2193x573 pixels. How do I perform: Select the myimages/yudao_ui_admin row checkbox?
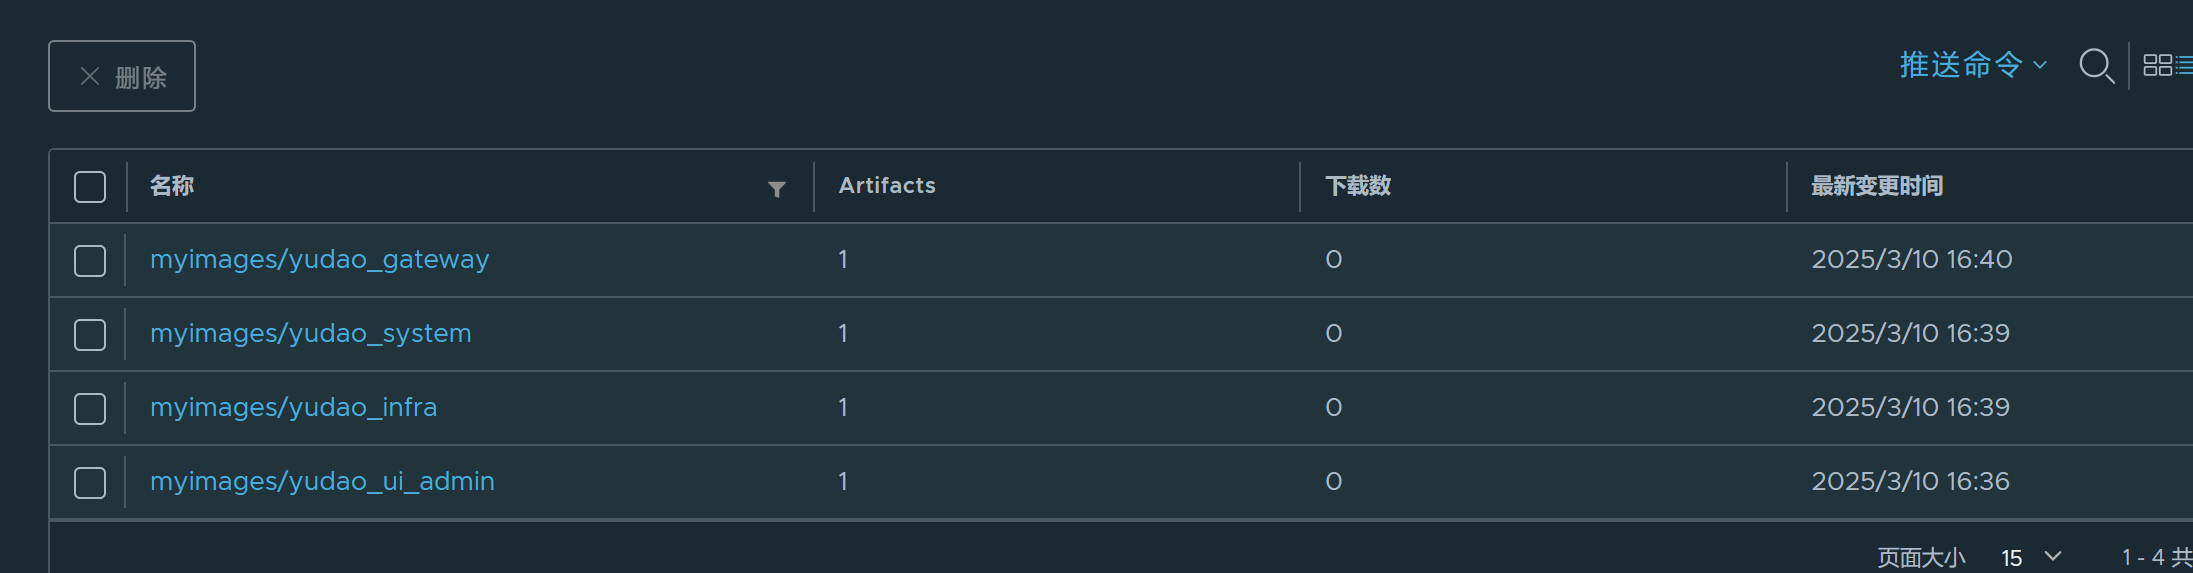tap(90, 483)
